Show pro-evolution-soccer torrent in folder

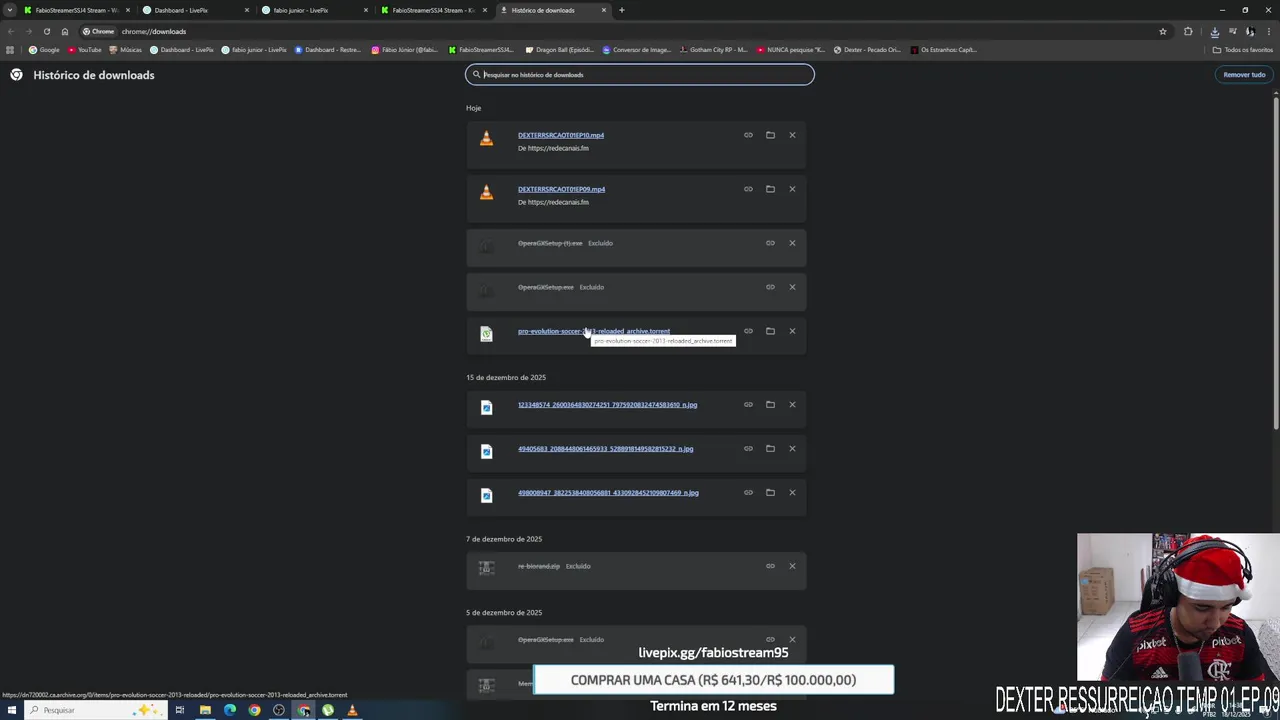click(x=770, y=331)
